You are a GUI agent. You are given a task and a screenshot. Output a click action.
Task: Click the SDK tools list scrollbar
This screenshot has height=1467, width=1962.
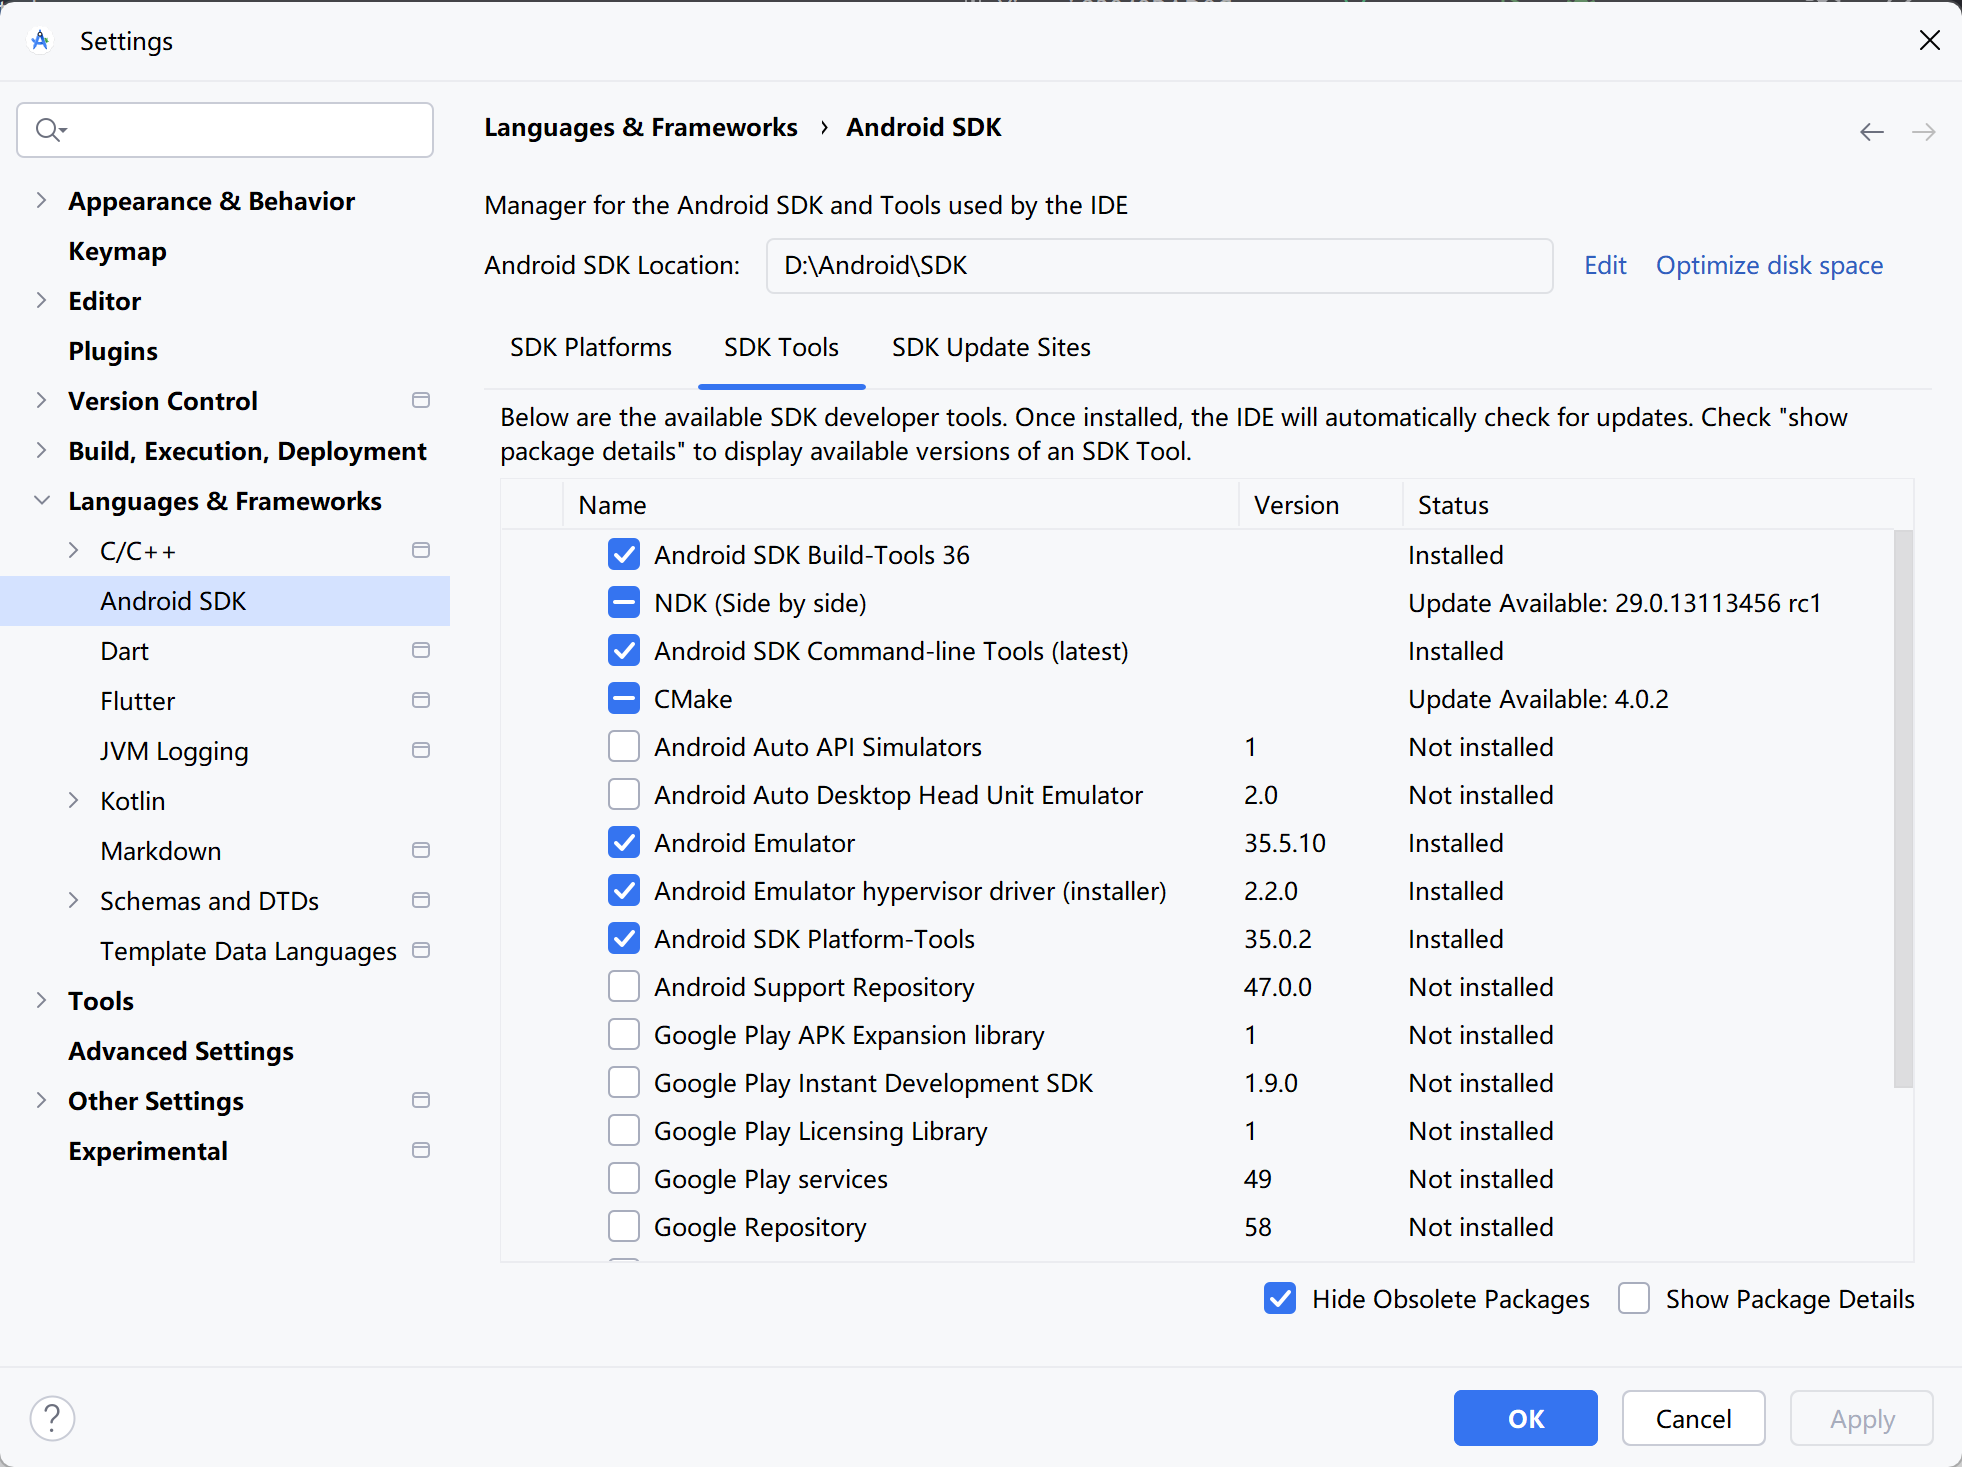point(1902,808)
